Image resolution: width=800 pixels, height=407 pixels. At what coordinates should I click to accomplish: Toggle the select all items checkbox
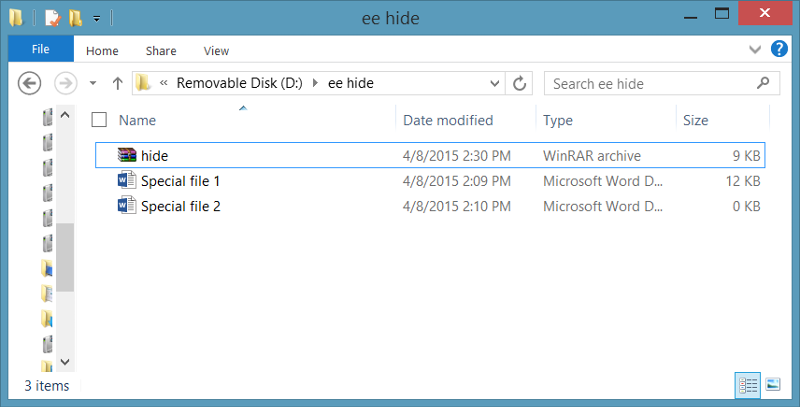click(x=99, y=120)
